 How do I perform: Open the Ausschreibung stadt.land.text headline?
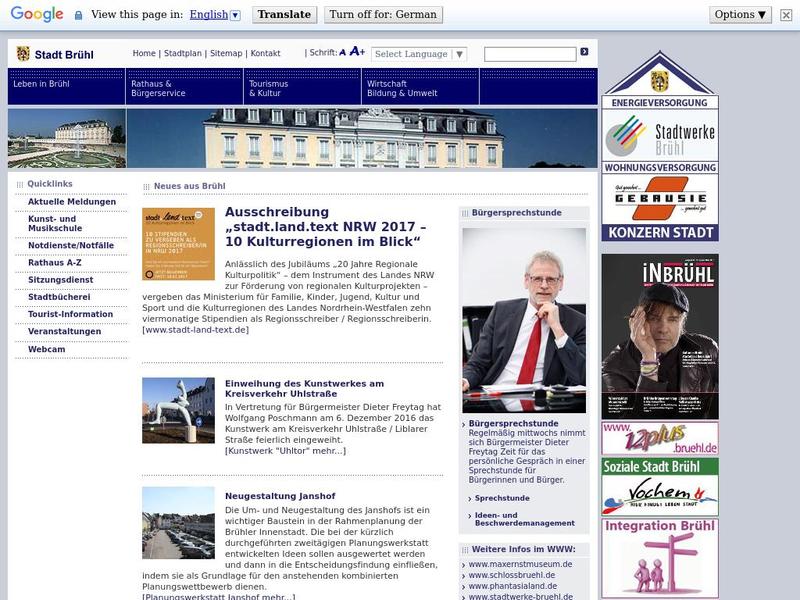[x=326, y=227]
